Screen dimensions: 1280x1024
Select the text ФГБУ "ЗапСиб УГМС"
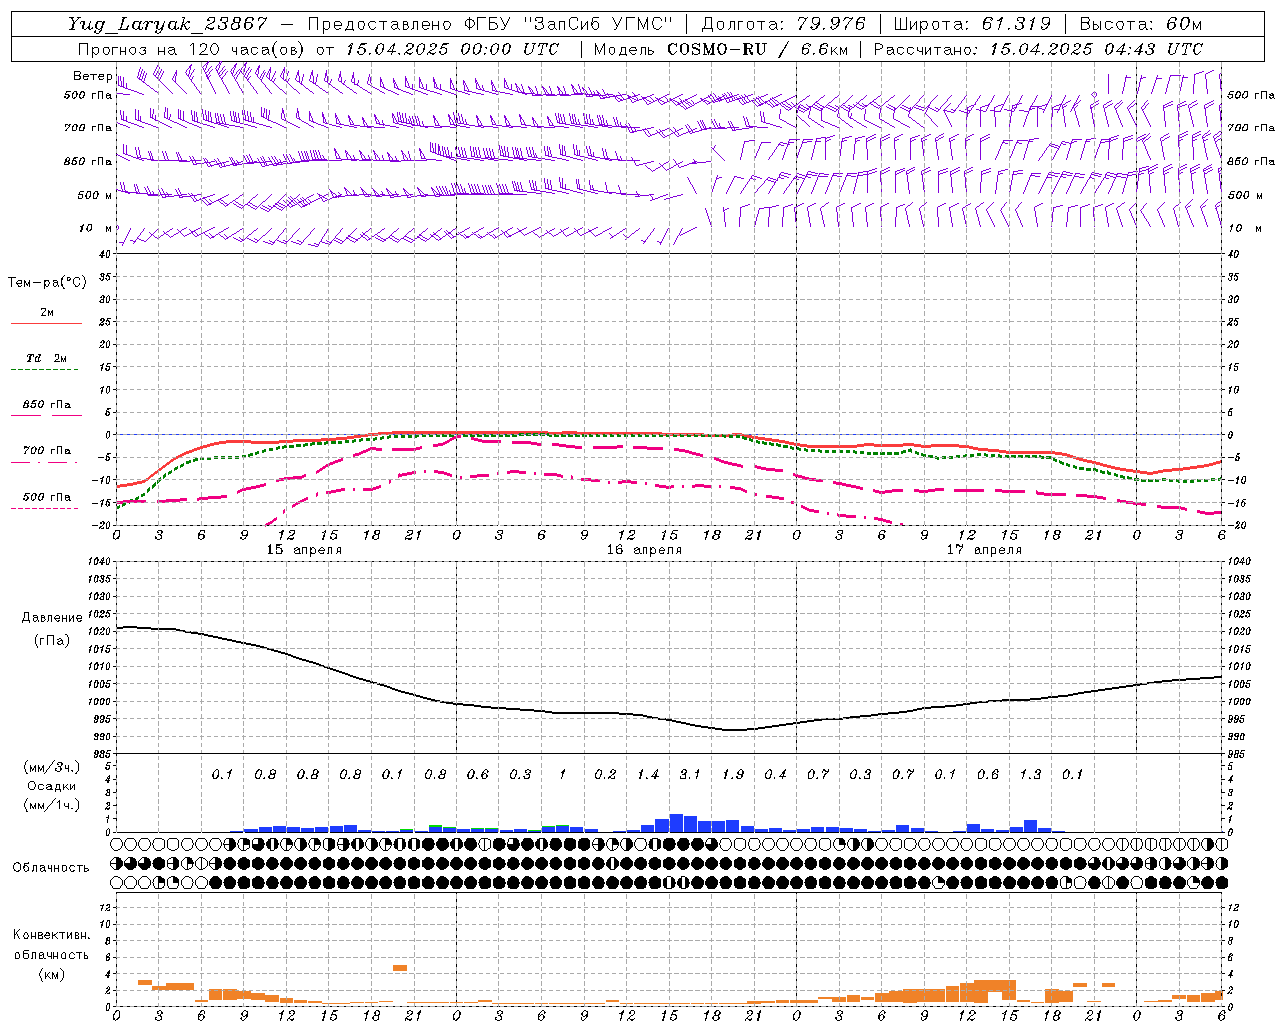tap(569, 24)
